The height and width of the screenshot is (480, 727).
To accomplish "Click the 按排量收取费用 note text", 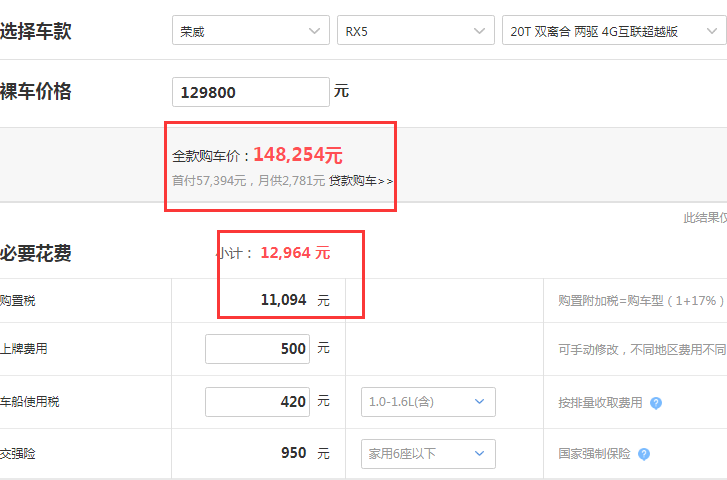I will (600, 403).
